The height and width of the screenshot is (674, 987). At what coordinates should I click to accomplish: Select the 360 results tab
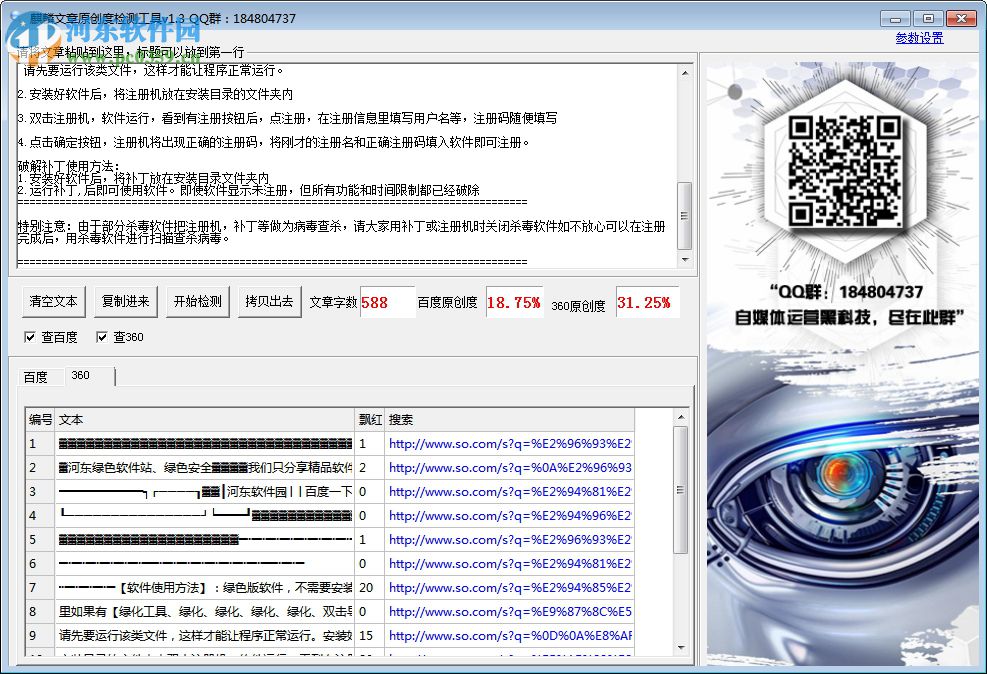pyautogui.click(x=81, y=376)
